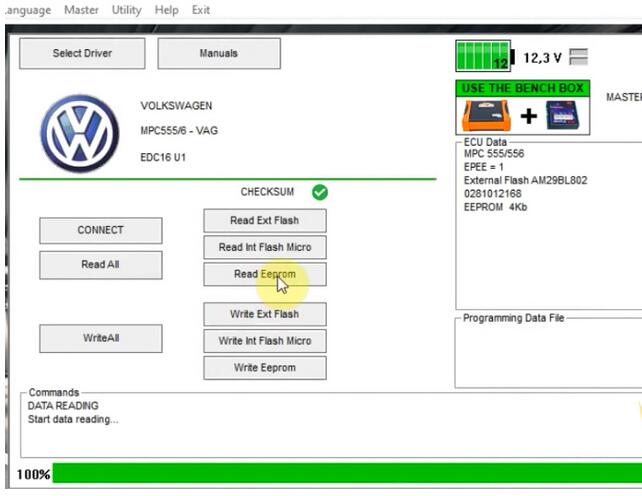Screen dimensions: 642x496
Task: Click the 100% progress percentage label
Action: point(33,474)
